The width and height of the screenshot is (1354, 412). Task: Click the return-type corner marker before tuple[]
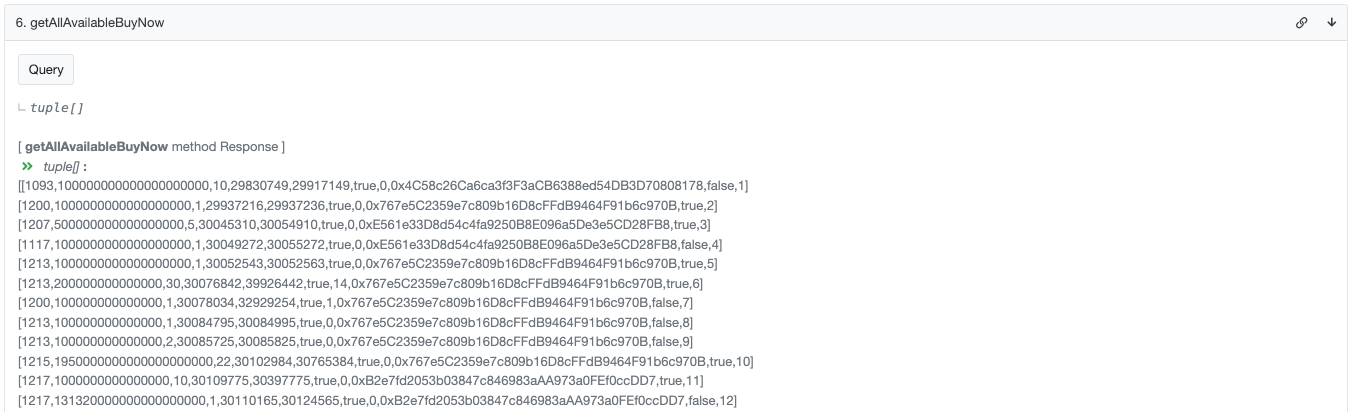pyautogui.click(x=23, y=107)
